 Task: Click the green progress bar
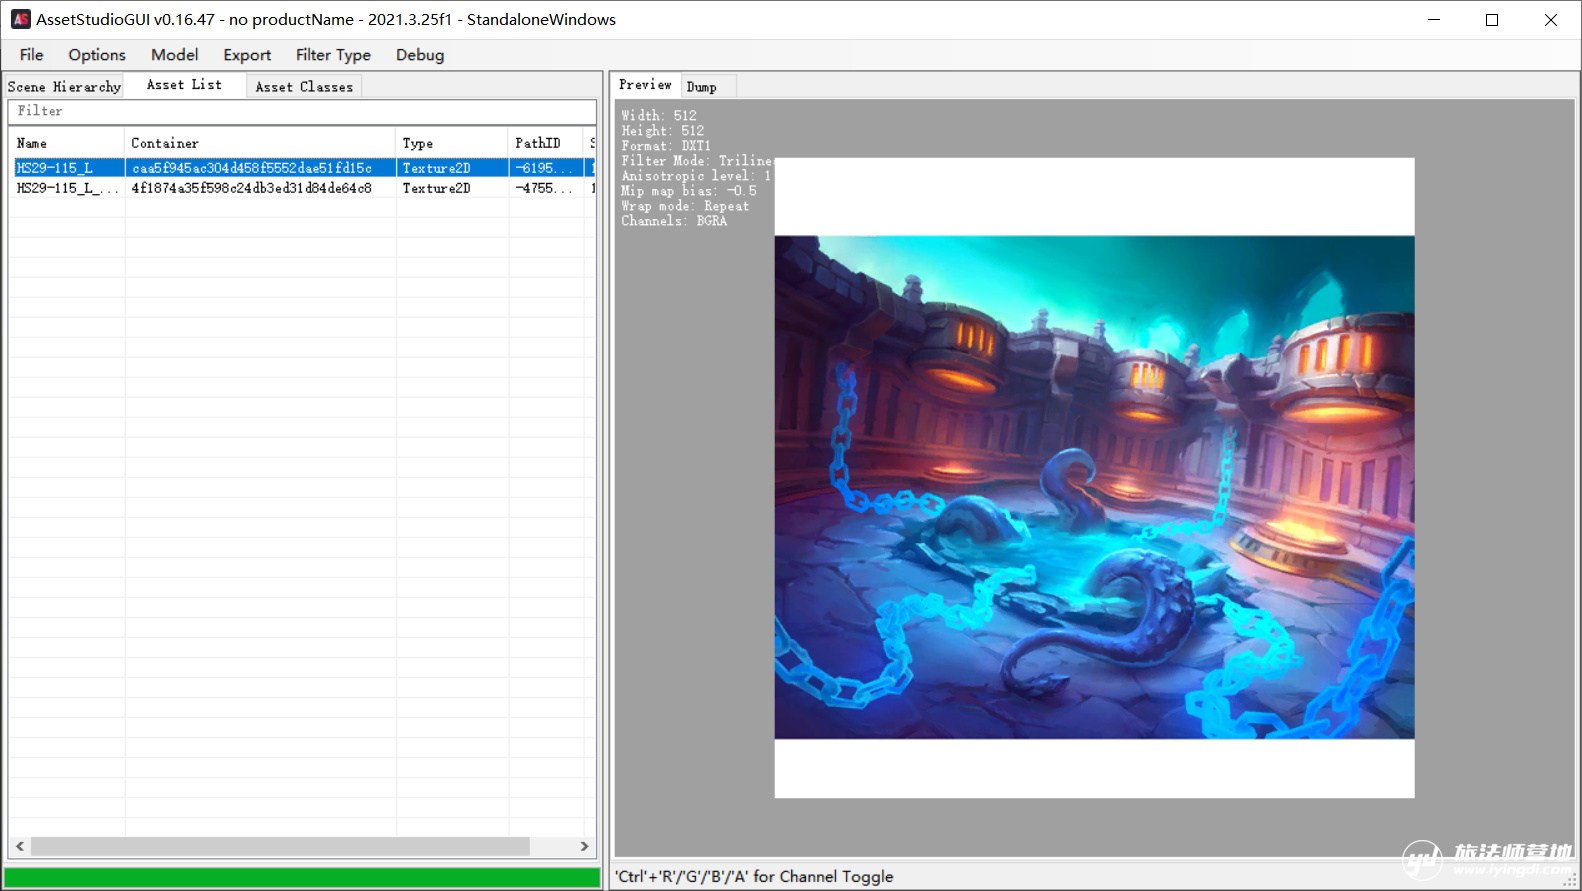click(x=302, y=878)
